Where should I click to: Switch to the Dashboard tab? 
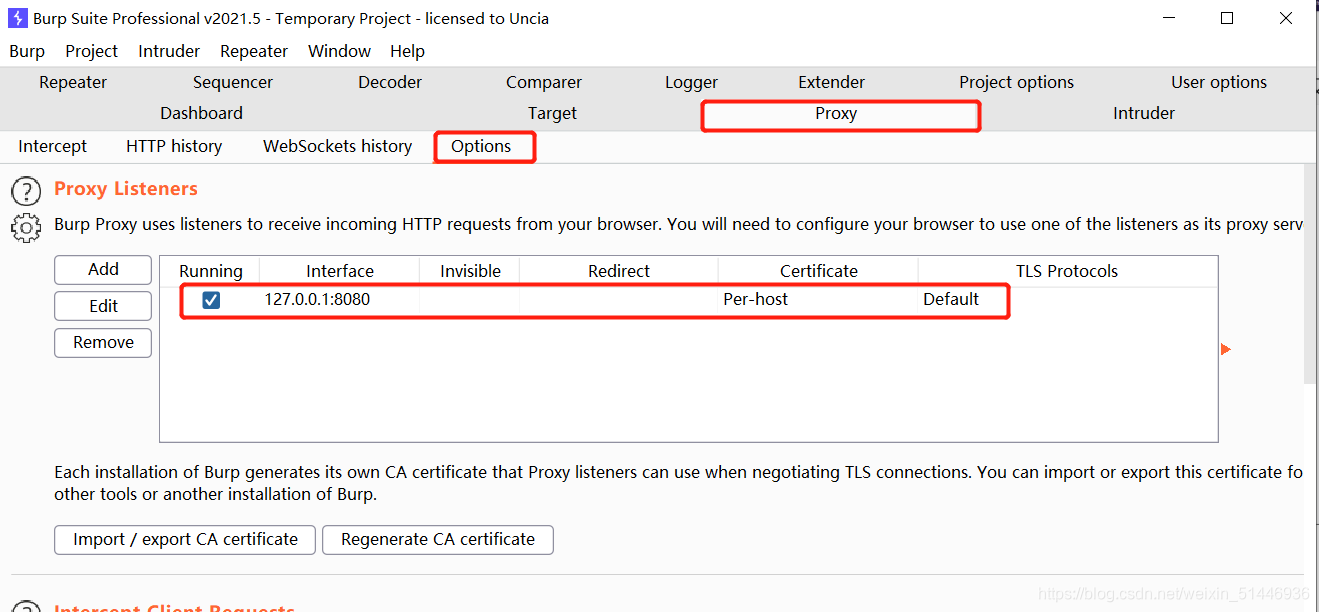[x=202, y=113]
